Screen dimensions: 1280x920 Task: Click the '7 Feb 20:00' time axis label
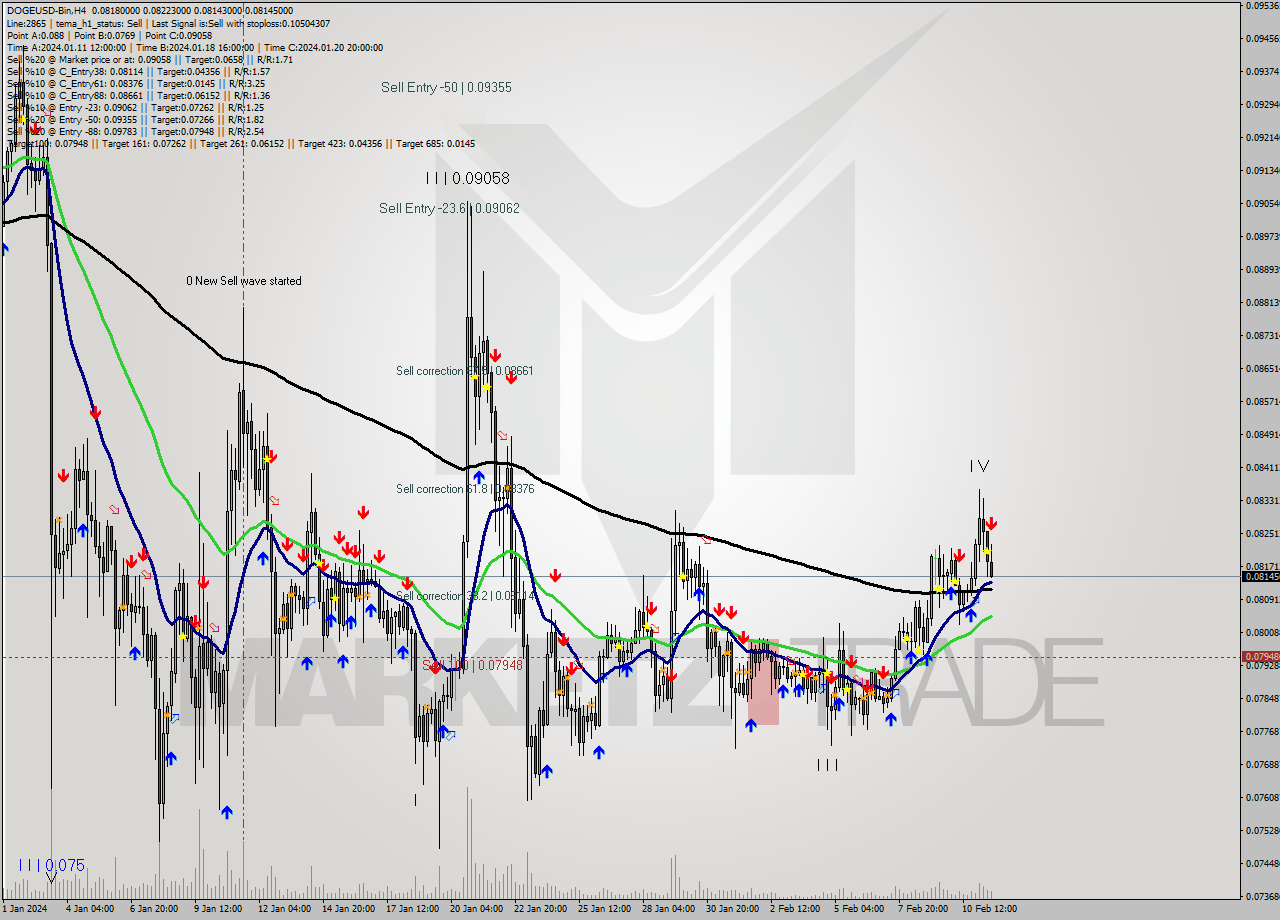tap(925, 909)
